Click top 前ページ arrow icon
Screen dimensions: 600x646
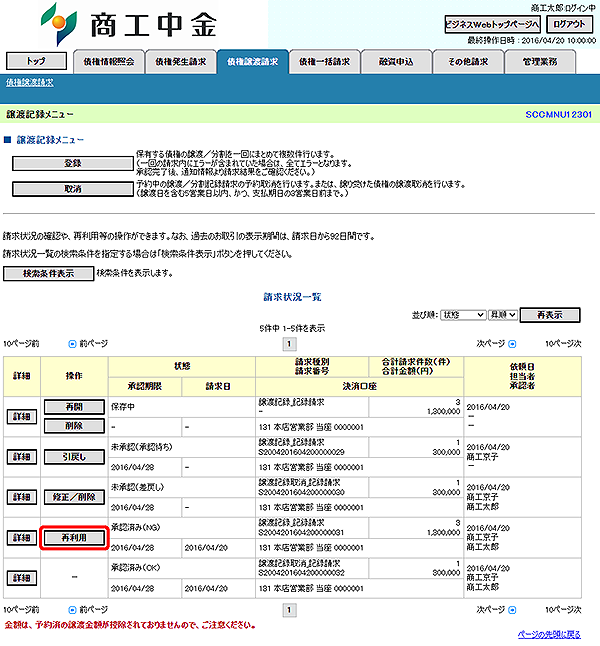[x=72, y=344]
